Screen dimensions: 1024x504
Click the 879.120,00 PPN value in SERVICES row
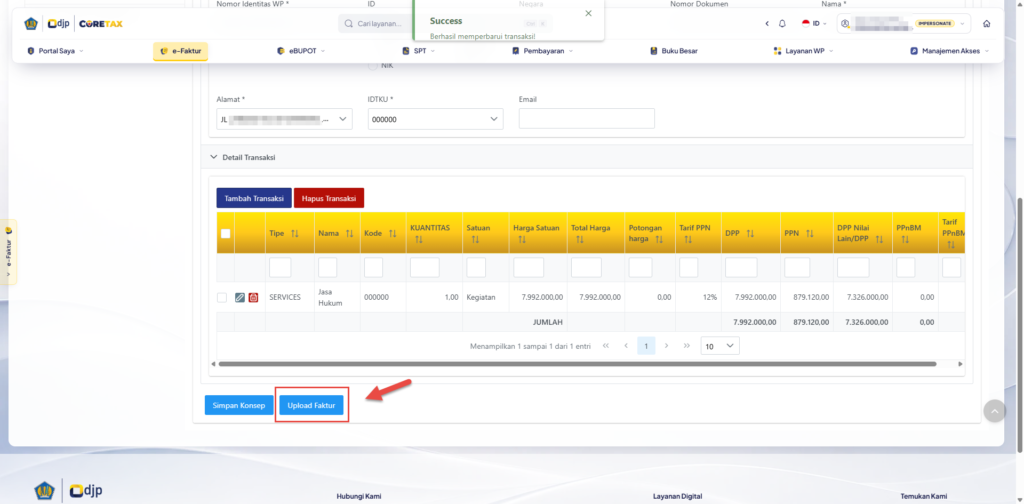[x=812, y=297]
